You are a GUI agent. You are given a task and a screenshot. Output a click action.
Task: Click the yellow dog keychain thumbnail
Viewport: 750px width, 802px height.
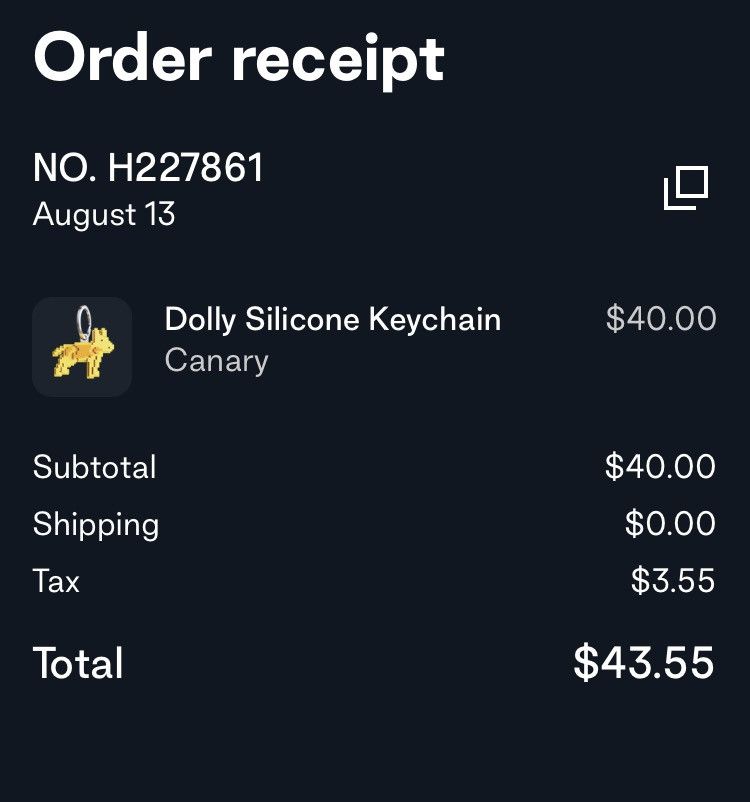[x=82, y=345]
